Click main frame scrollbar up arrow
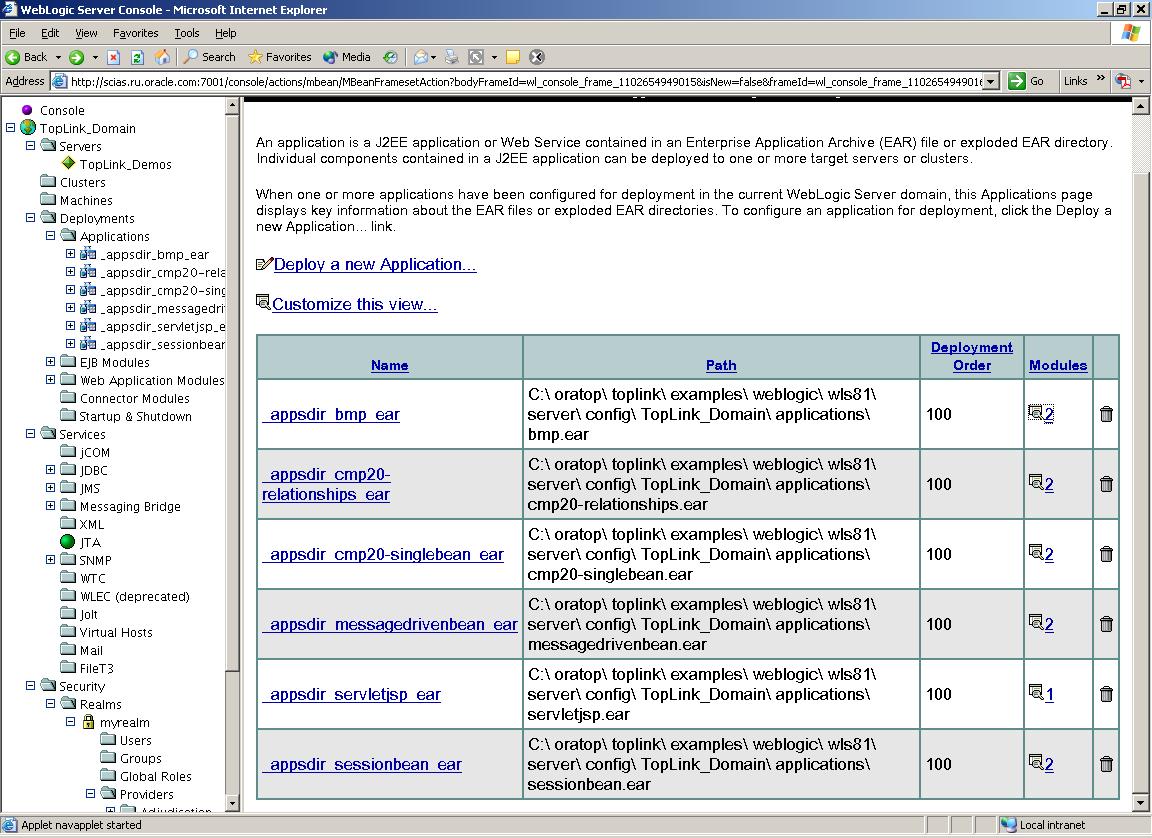The height and width of the screenshot is (838, 1152). coord(1140,107)
